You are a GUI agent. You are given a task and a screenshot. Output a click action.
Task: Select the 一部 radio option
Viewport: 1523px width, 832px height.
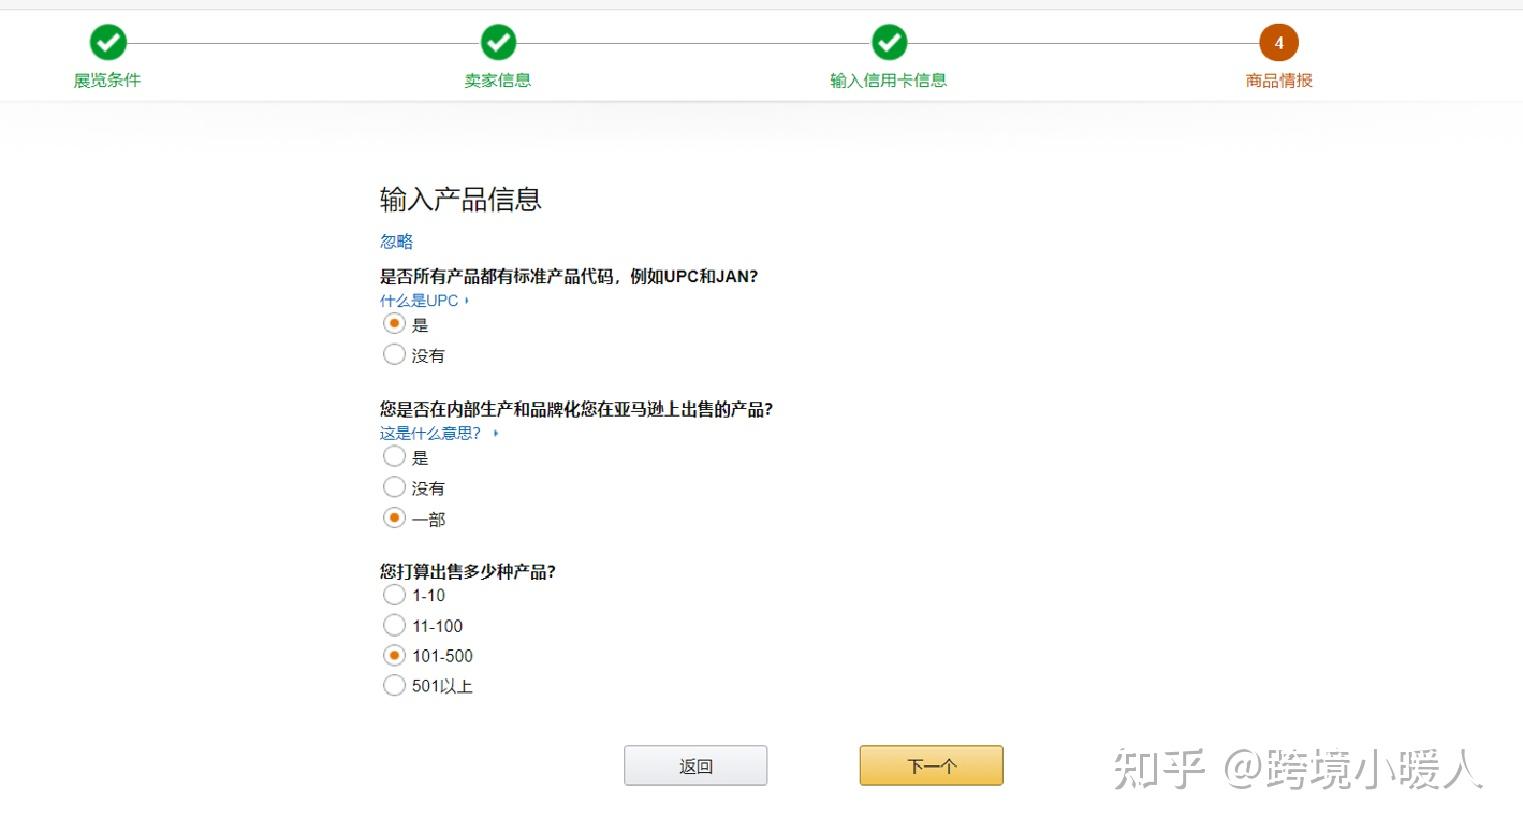tap(394, 517)
